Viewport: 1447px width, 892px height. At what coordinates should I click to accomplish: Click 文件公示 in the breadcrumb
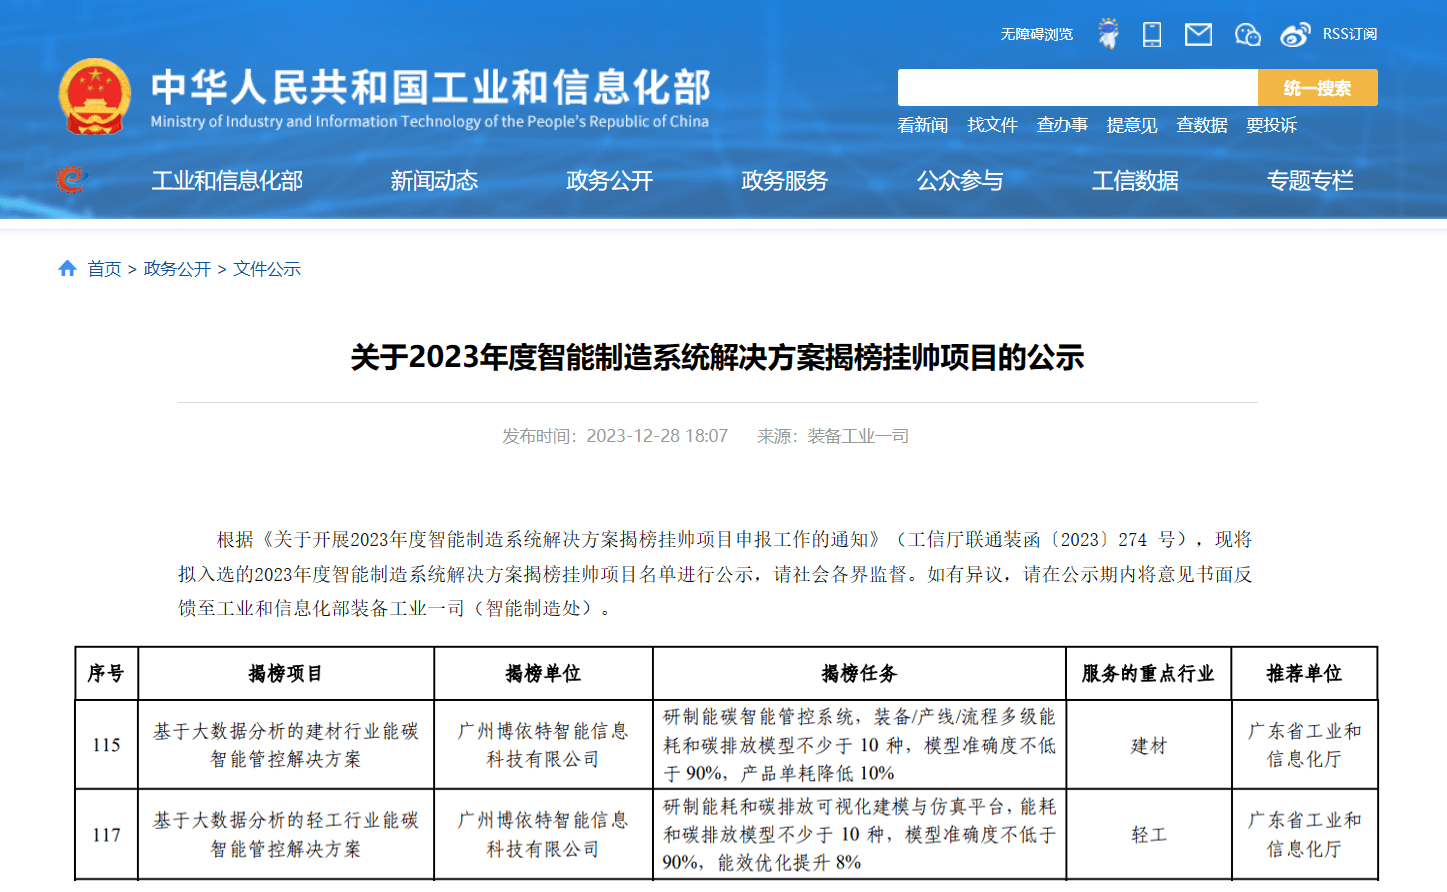click(267, 269)
